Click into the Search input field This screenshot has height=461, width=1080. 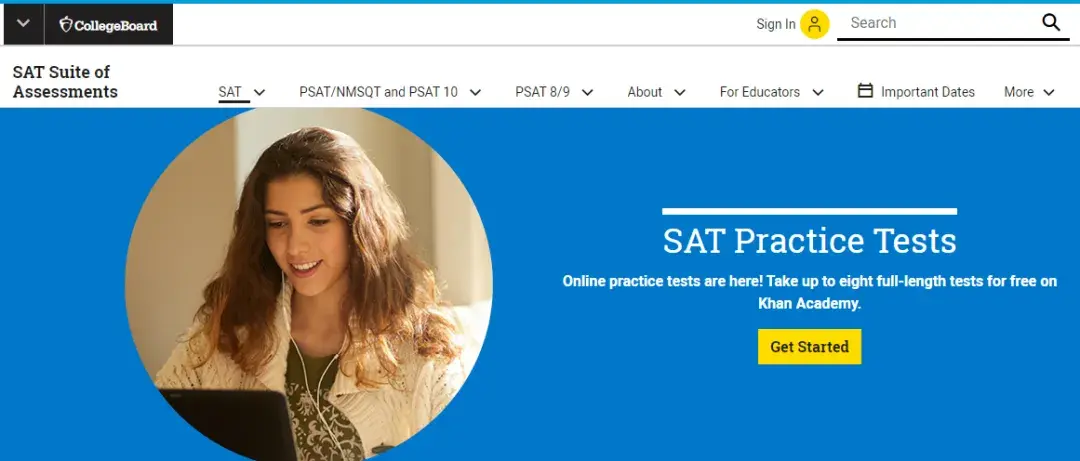pos(940,23)
